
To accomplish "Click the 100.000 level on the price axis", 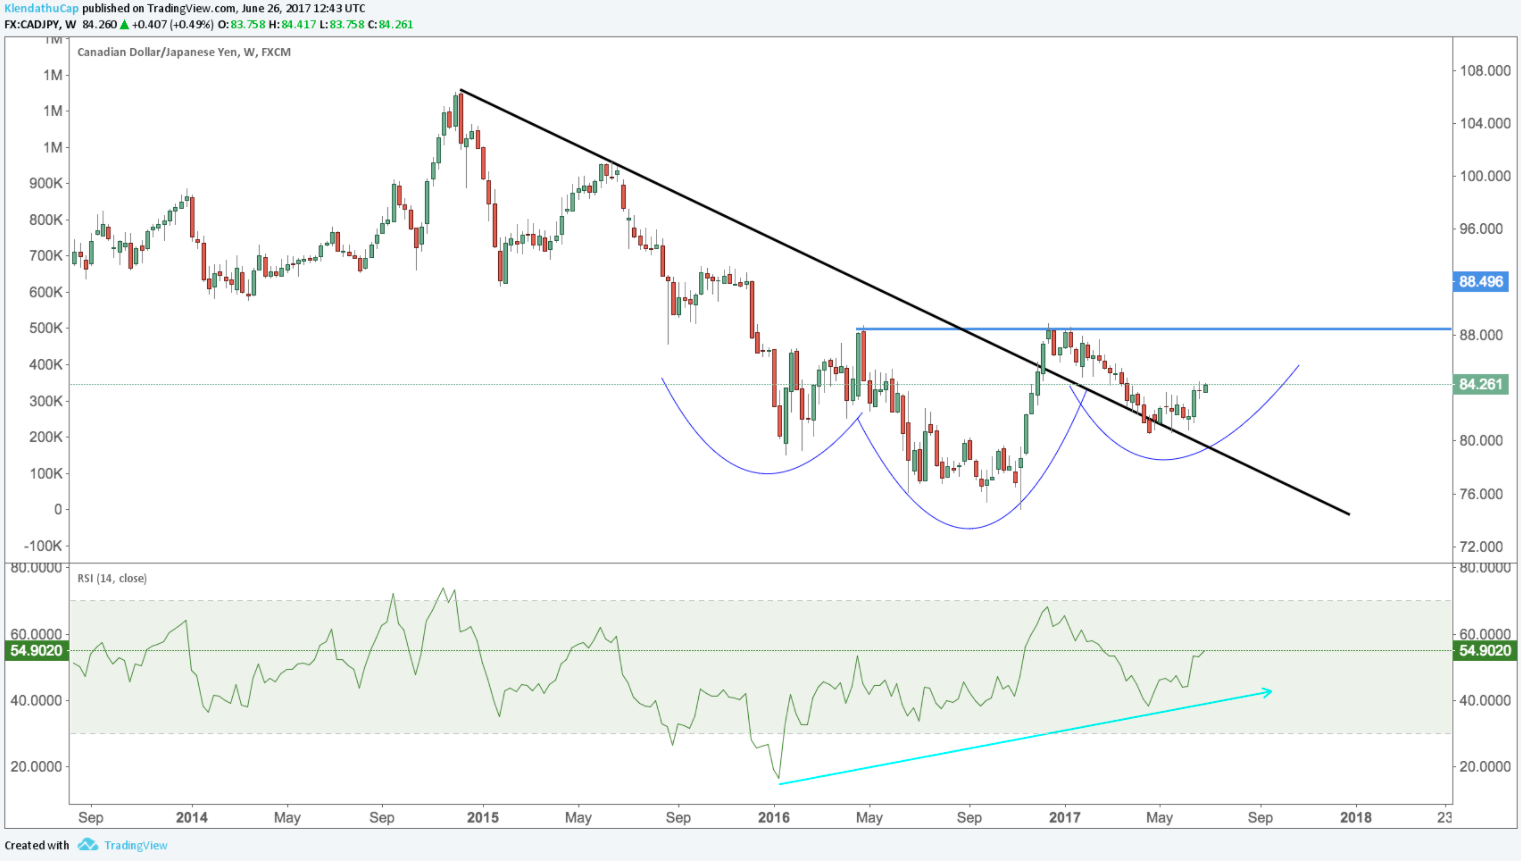I will click(x=1484, y=176).
